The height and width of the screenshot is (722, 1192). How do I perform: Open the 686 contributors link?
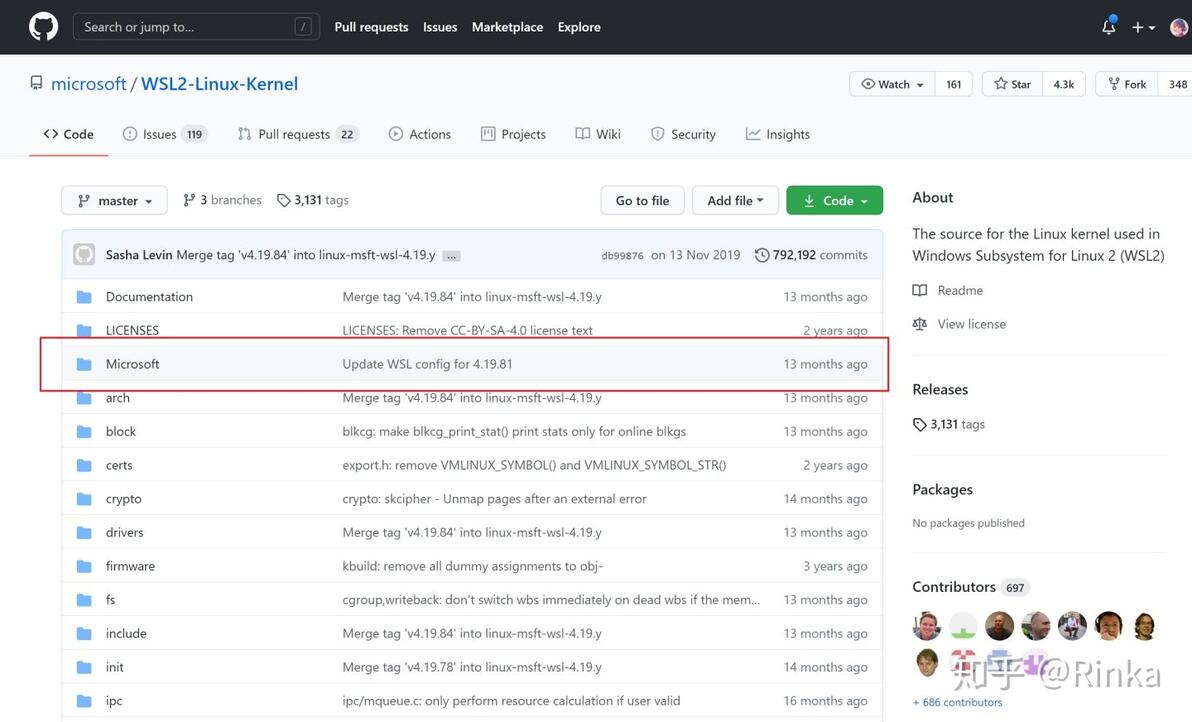click(958, 702)
